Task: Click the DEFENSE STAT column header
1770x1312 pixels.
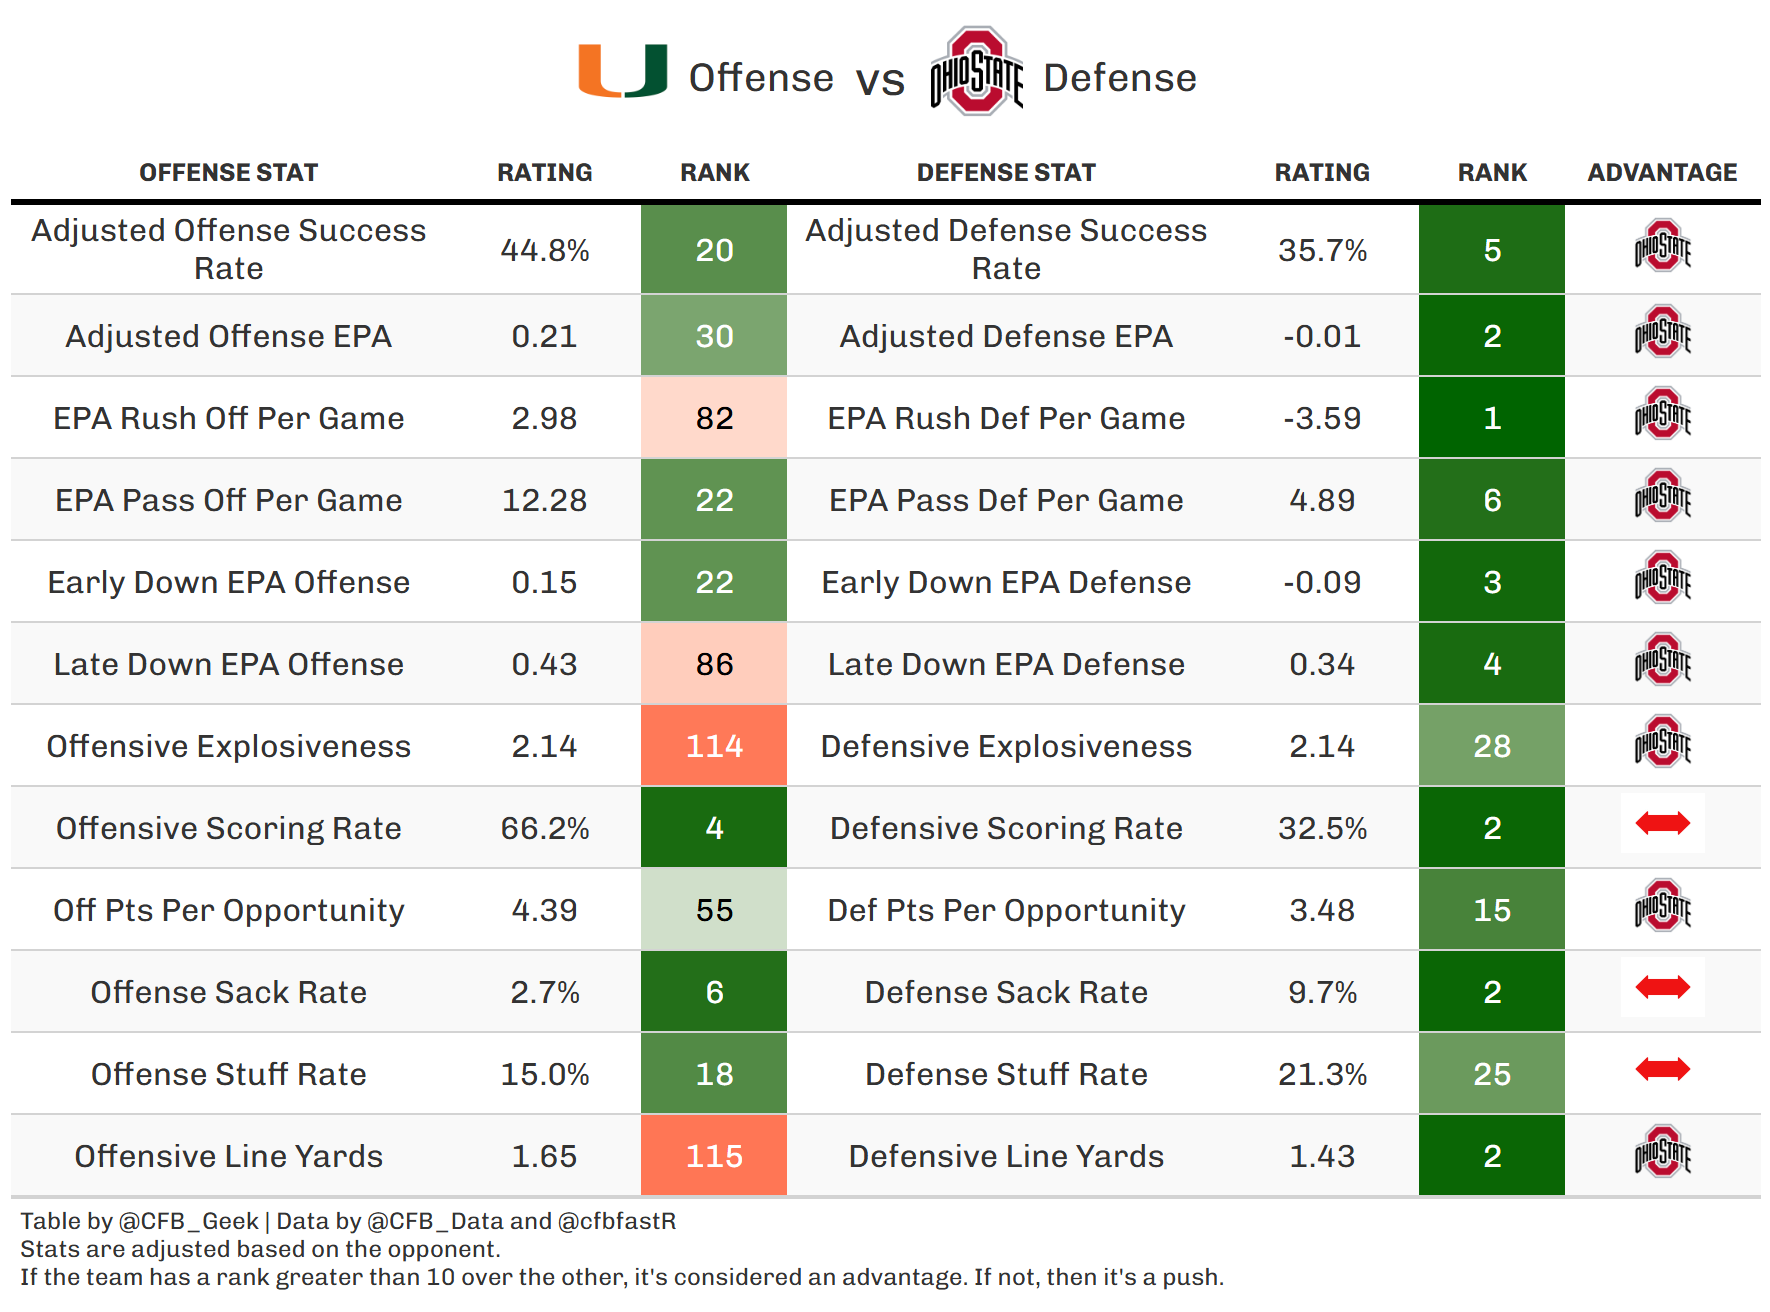Action: pos(1006,173)
